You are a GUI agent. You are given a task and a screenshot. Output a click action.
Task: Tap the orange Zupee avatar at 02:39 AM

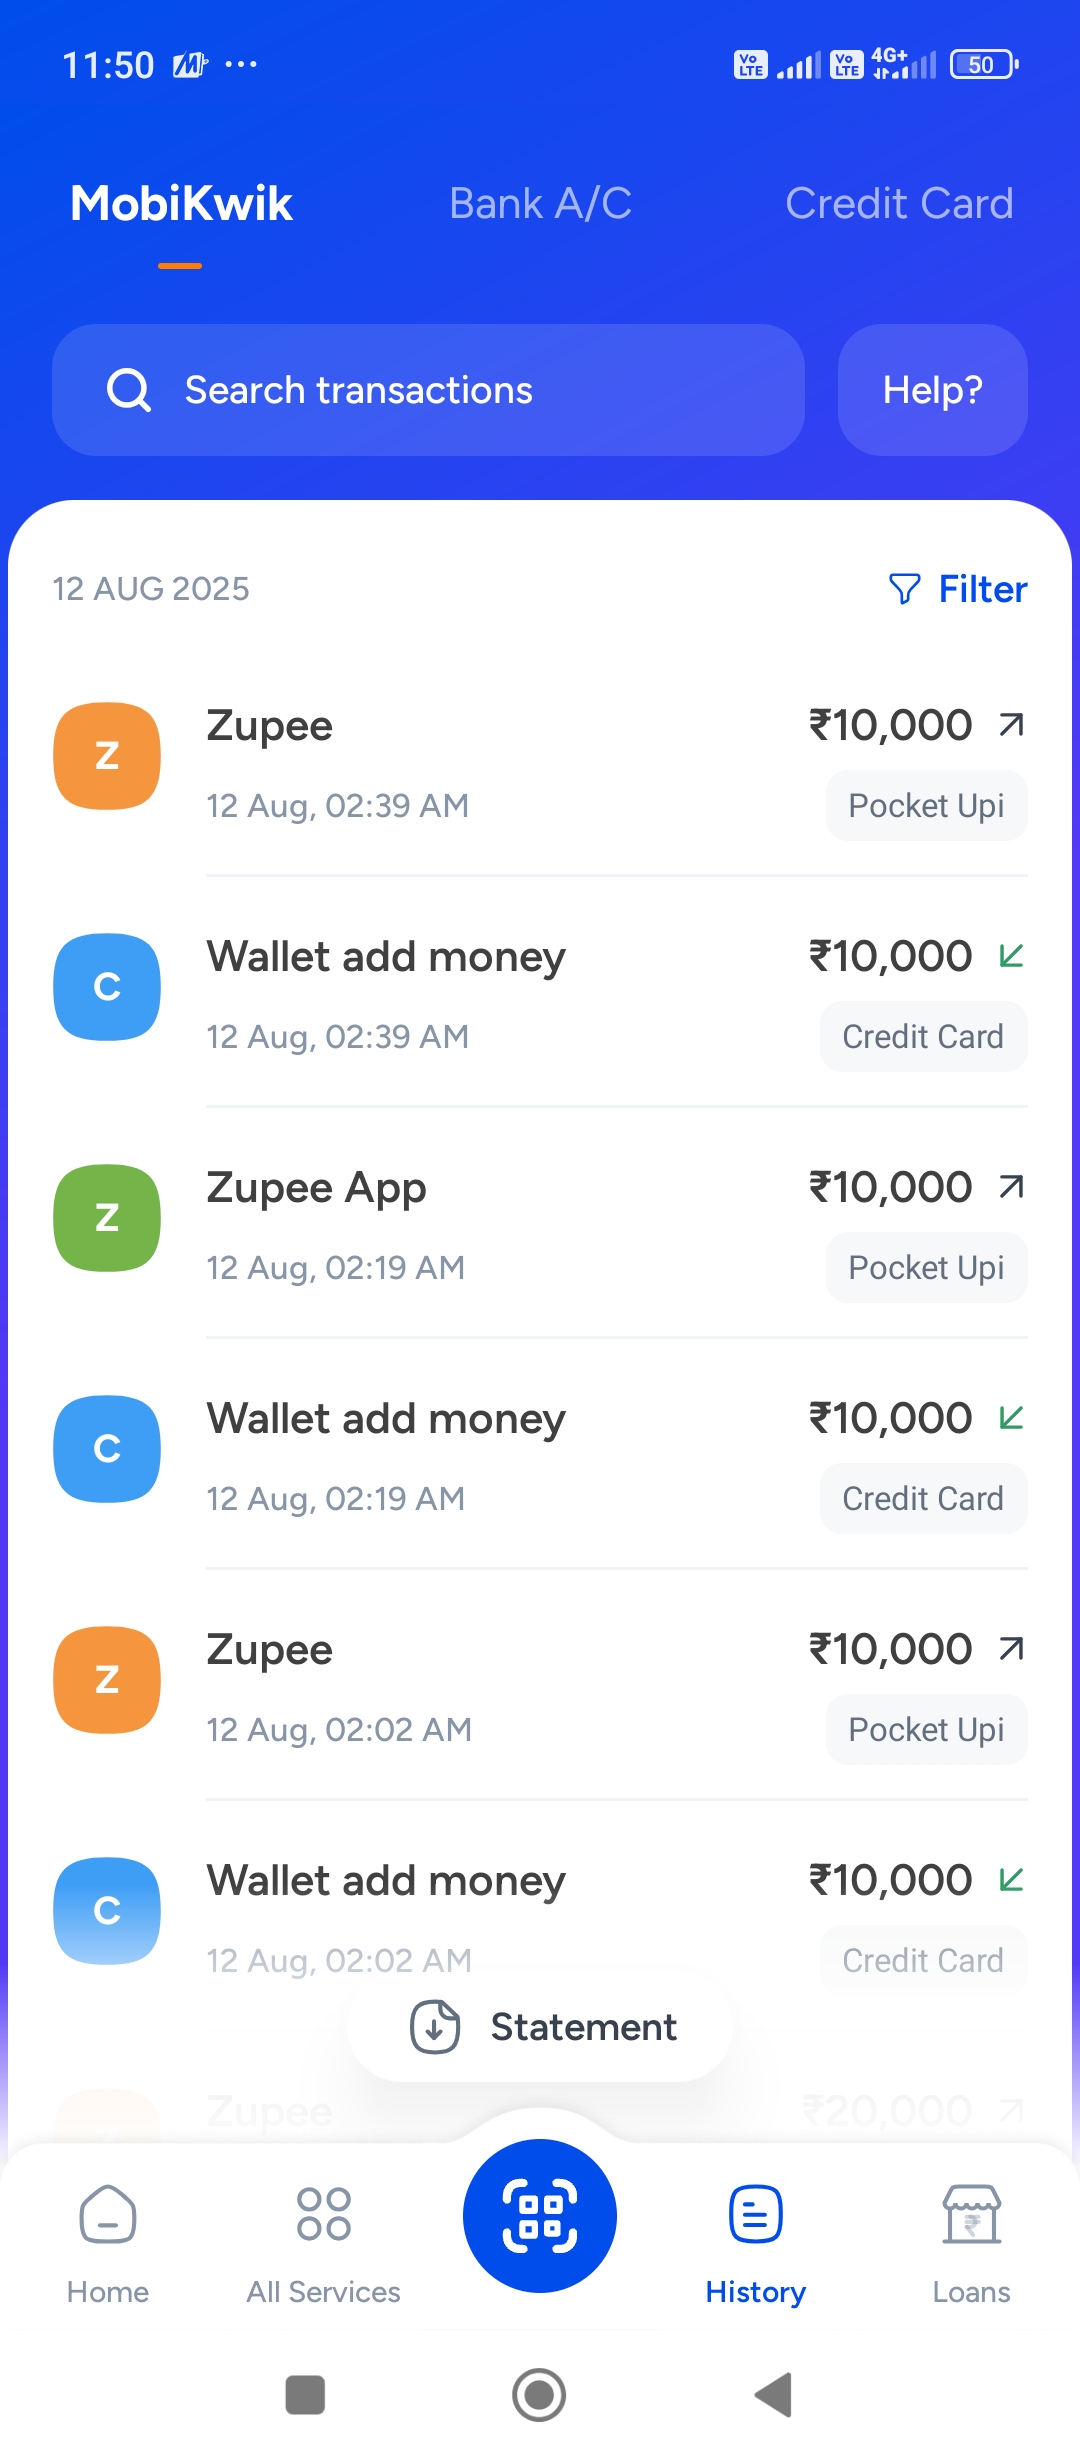(107, 756)
